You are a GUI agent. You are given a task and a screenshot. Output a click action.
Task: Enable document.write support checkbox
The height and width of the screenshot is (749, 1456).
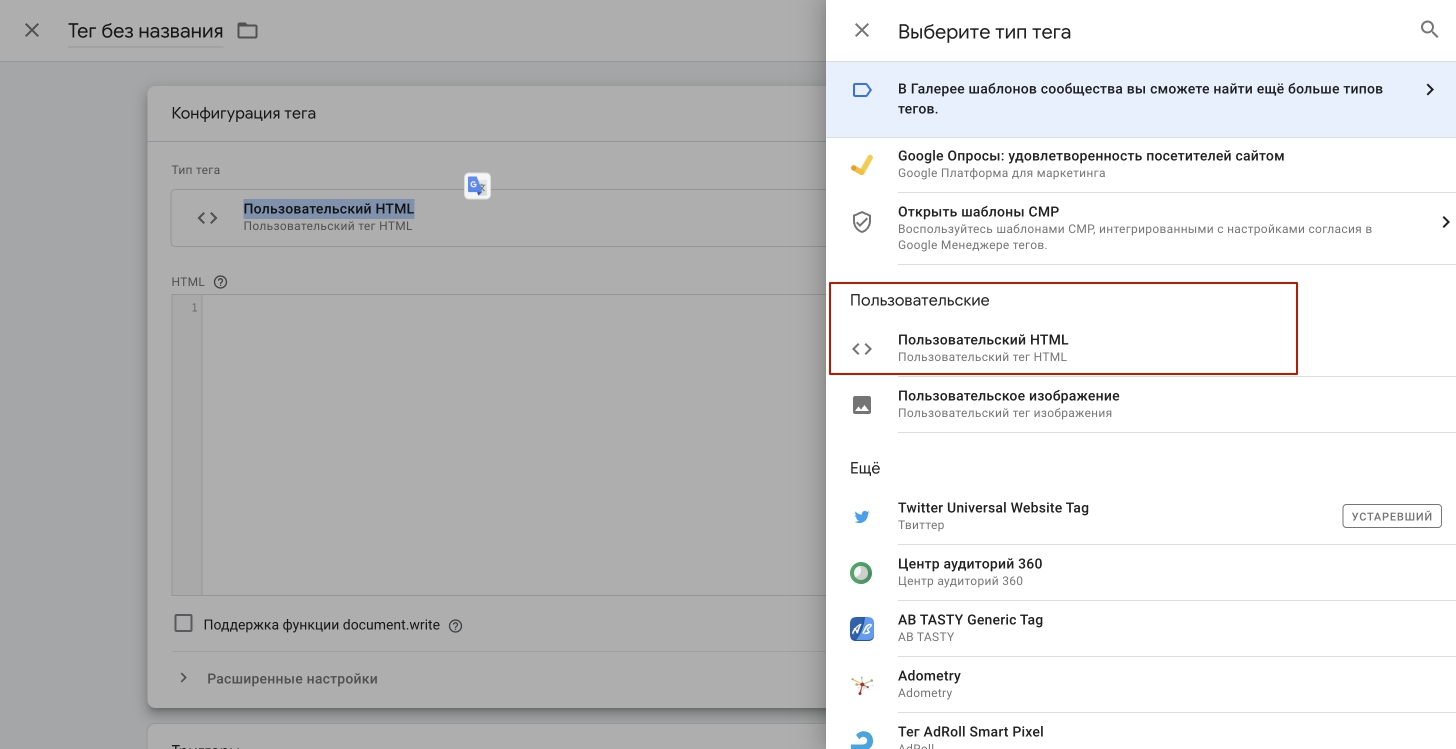tap(183, 624)
